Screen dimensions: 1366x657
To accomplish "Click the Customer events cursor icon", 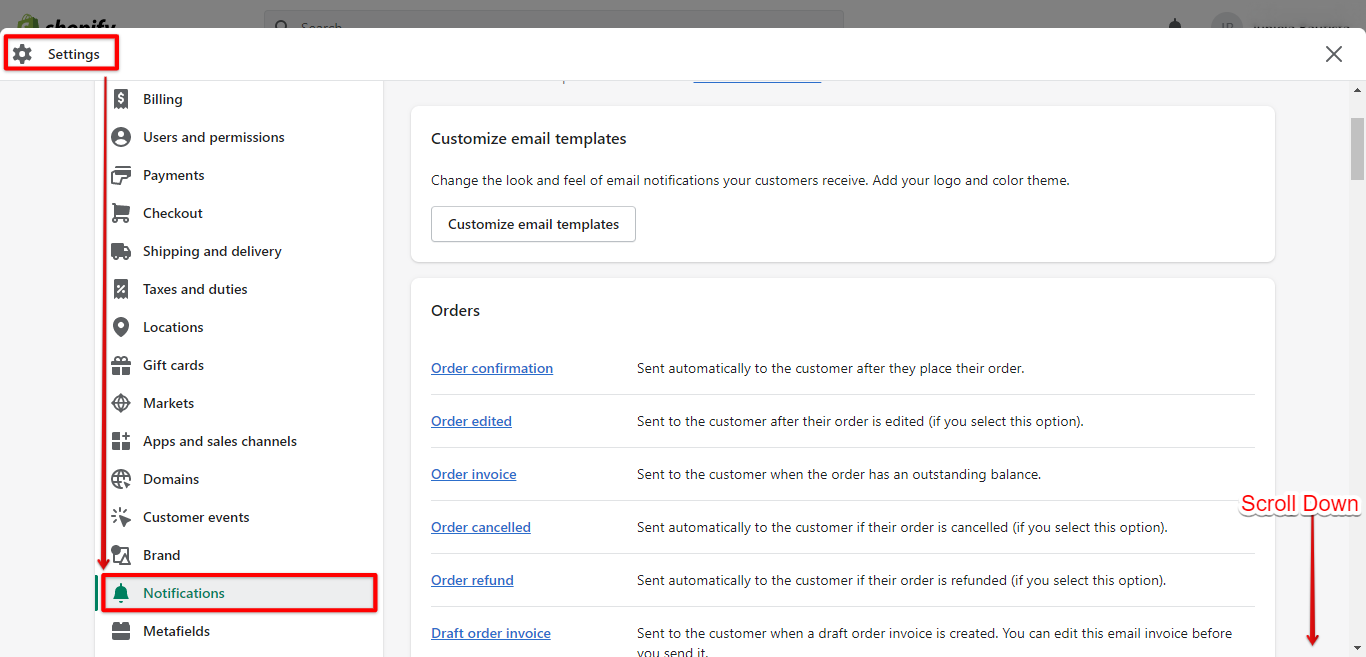I will click(121, 517).
